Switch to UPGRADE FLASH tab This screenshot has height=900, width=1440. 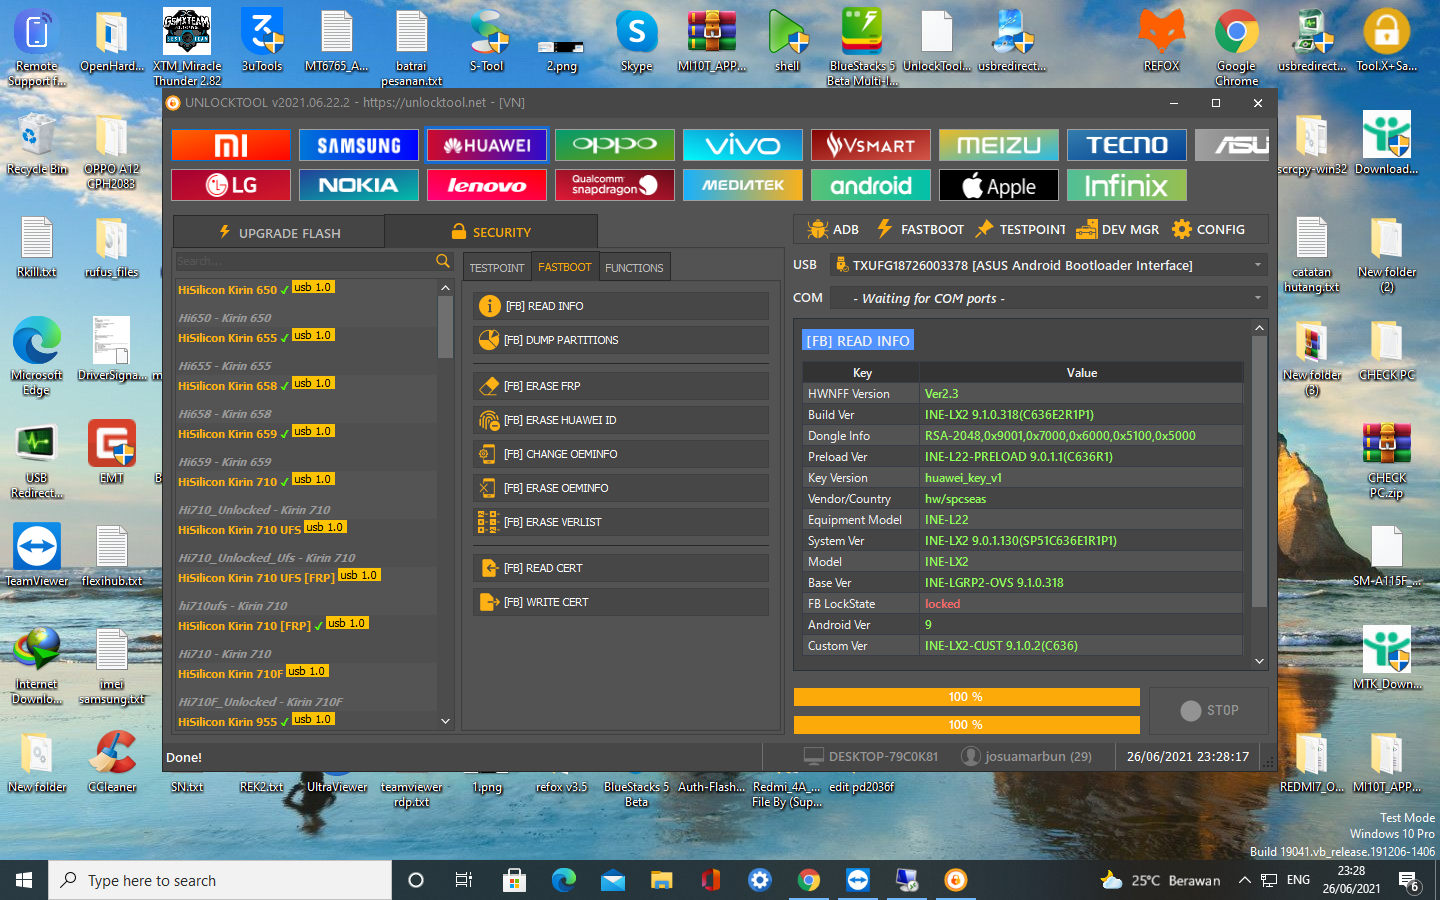point(279,232)
